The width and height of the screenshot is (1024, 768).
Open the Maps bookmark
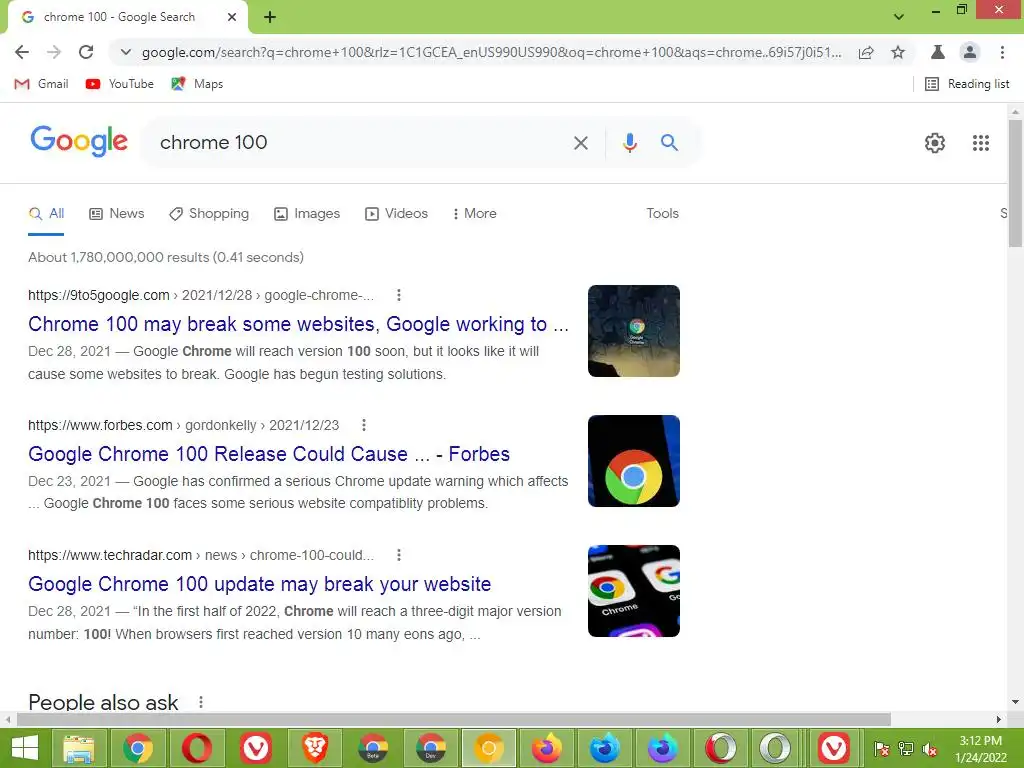coord(197,84)
